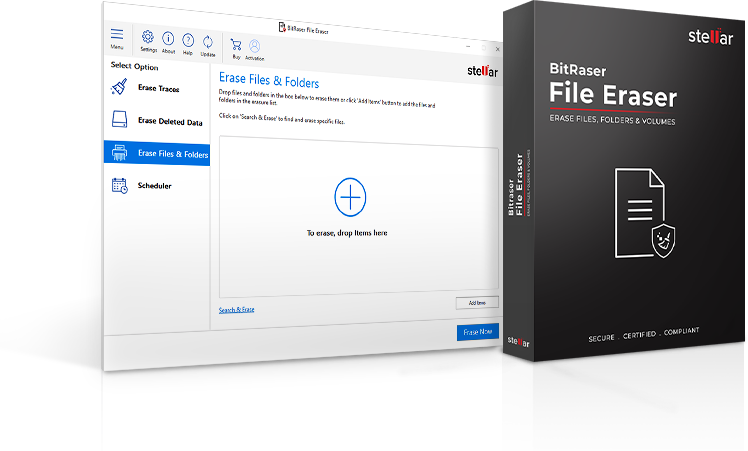748x451 pixels.
Task: Click the BitRaser File Eraser title bar icon
Action: [282, 27]
